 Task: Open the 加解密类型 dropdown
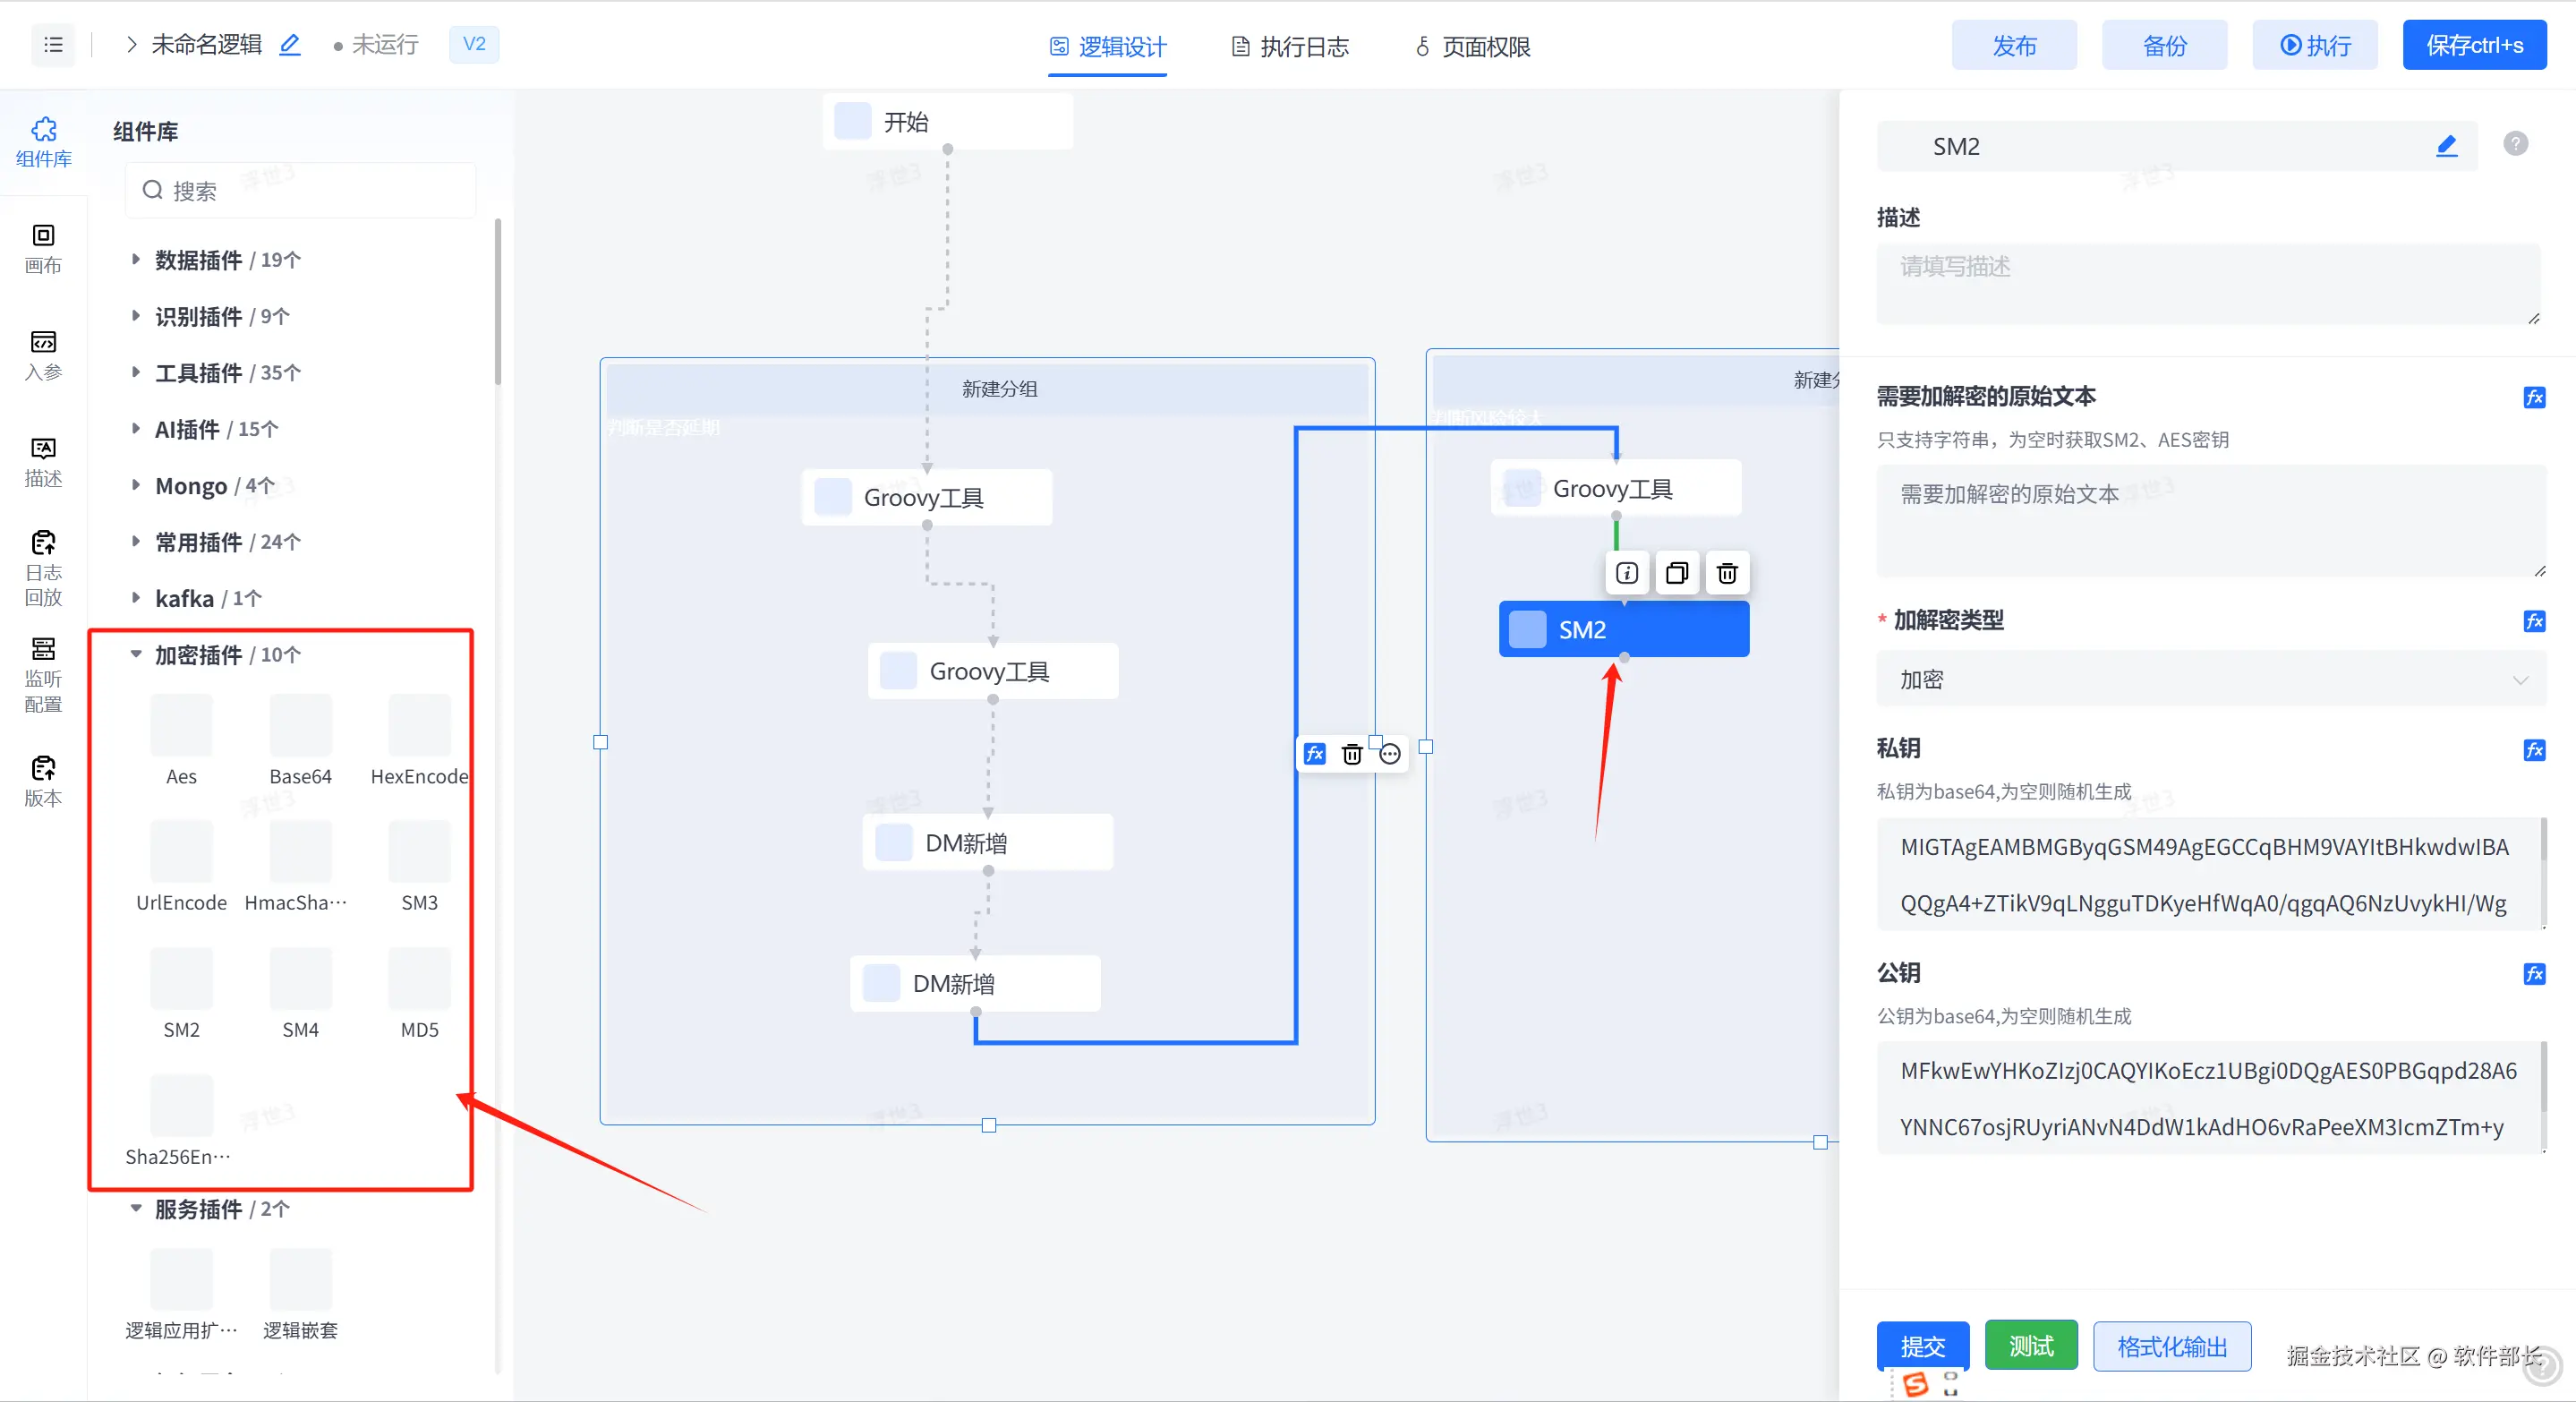(2210, 680)
